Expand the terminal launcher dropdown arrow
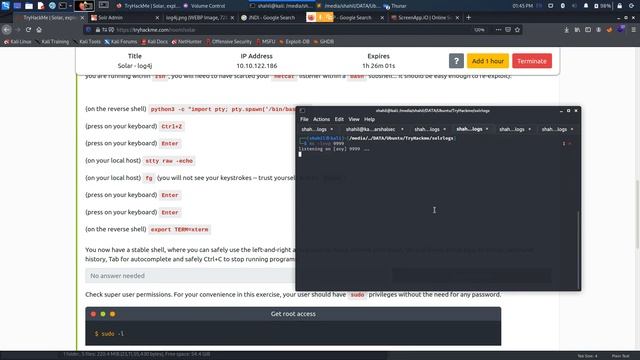This screenshot has height=360, width=640. pyautogui.click(x=70, y=6)
